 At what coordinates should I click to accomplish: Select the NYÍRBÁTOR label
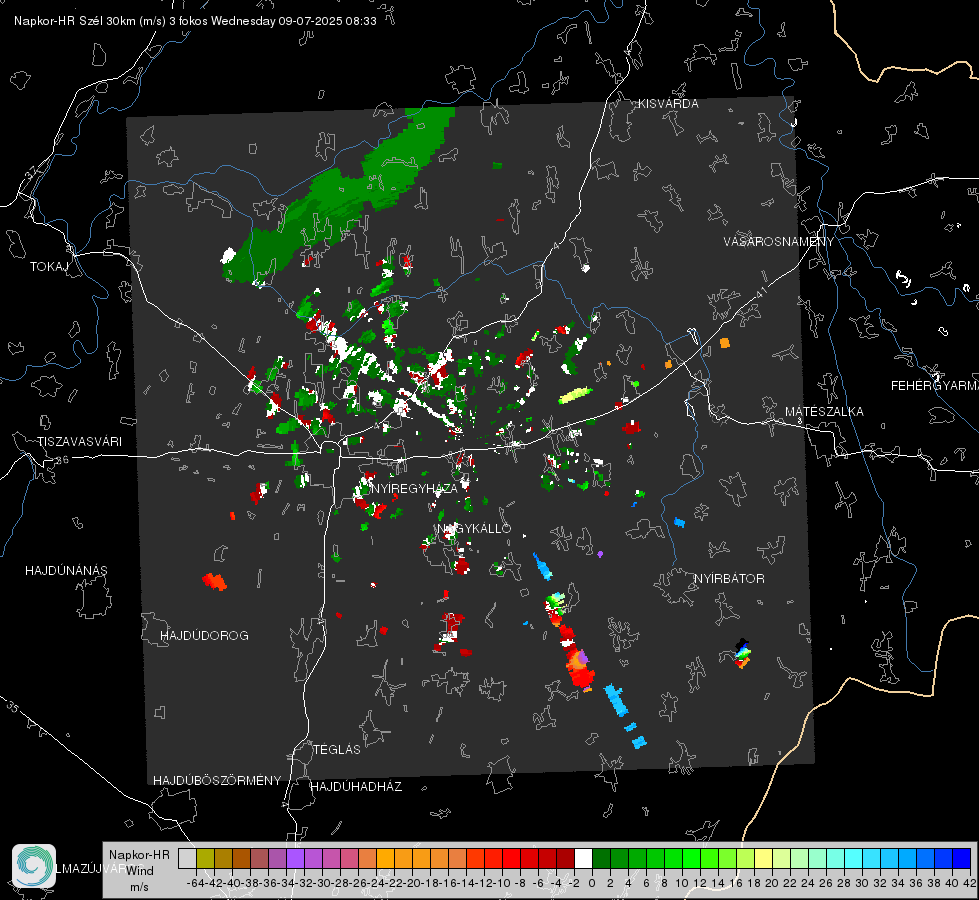tap(729, 579)
